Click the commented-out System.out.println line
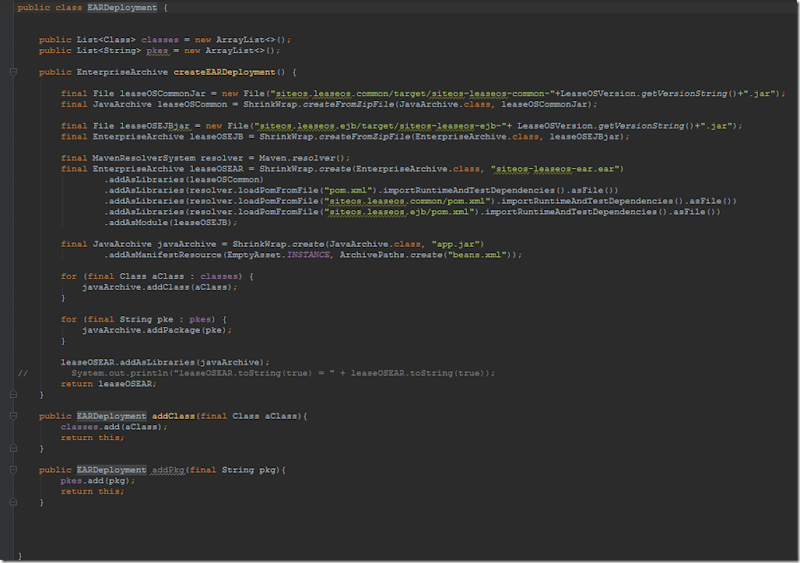 282,373
